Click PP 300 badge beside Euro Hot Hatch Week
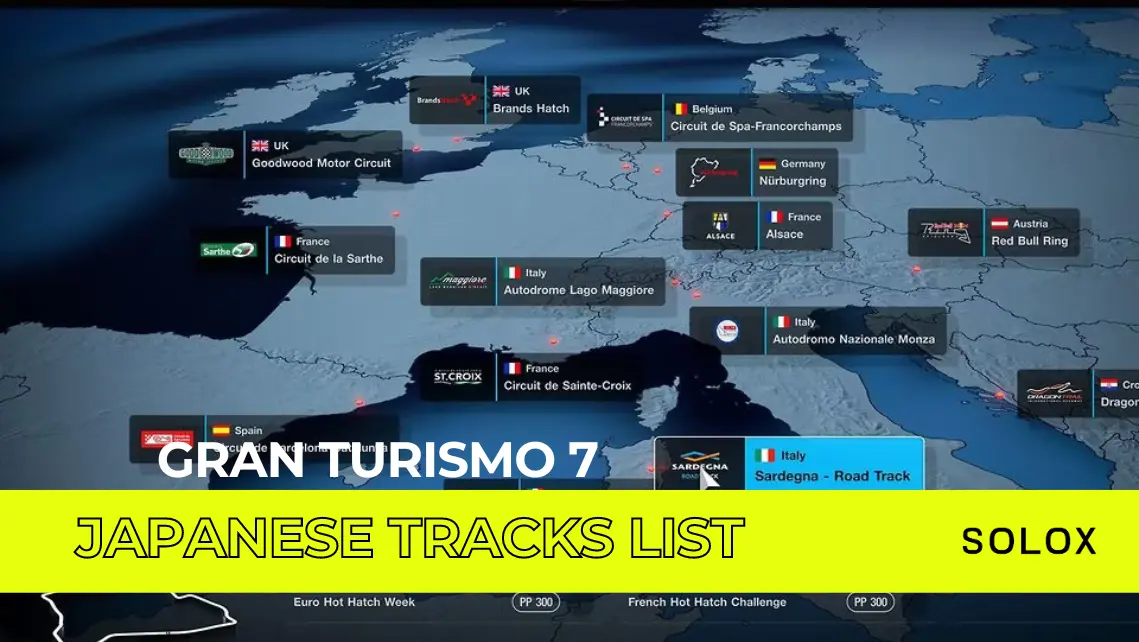The width and height of the screenshot is (1139, 642). [x=536, y=602]
